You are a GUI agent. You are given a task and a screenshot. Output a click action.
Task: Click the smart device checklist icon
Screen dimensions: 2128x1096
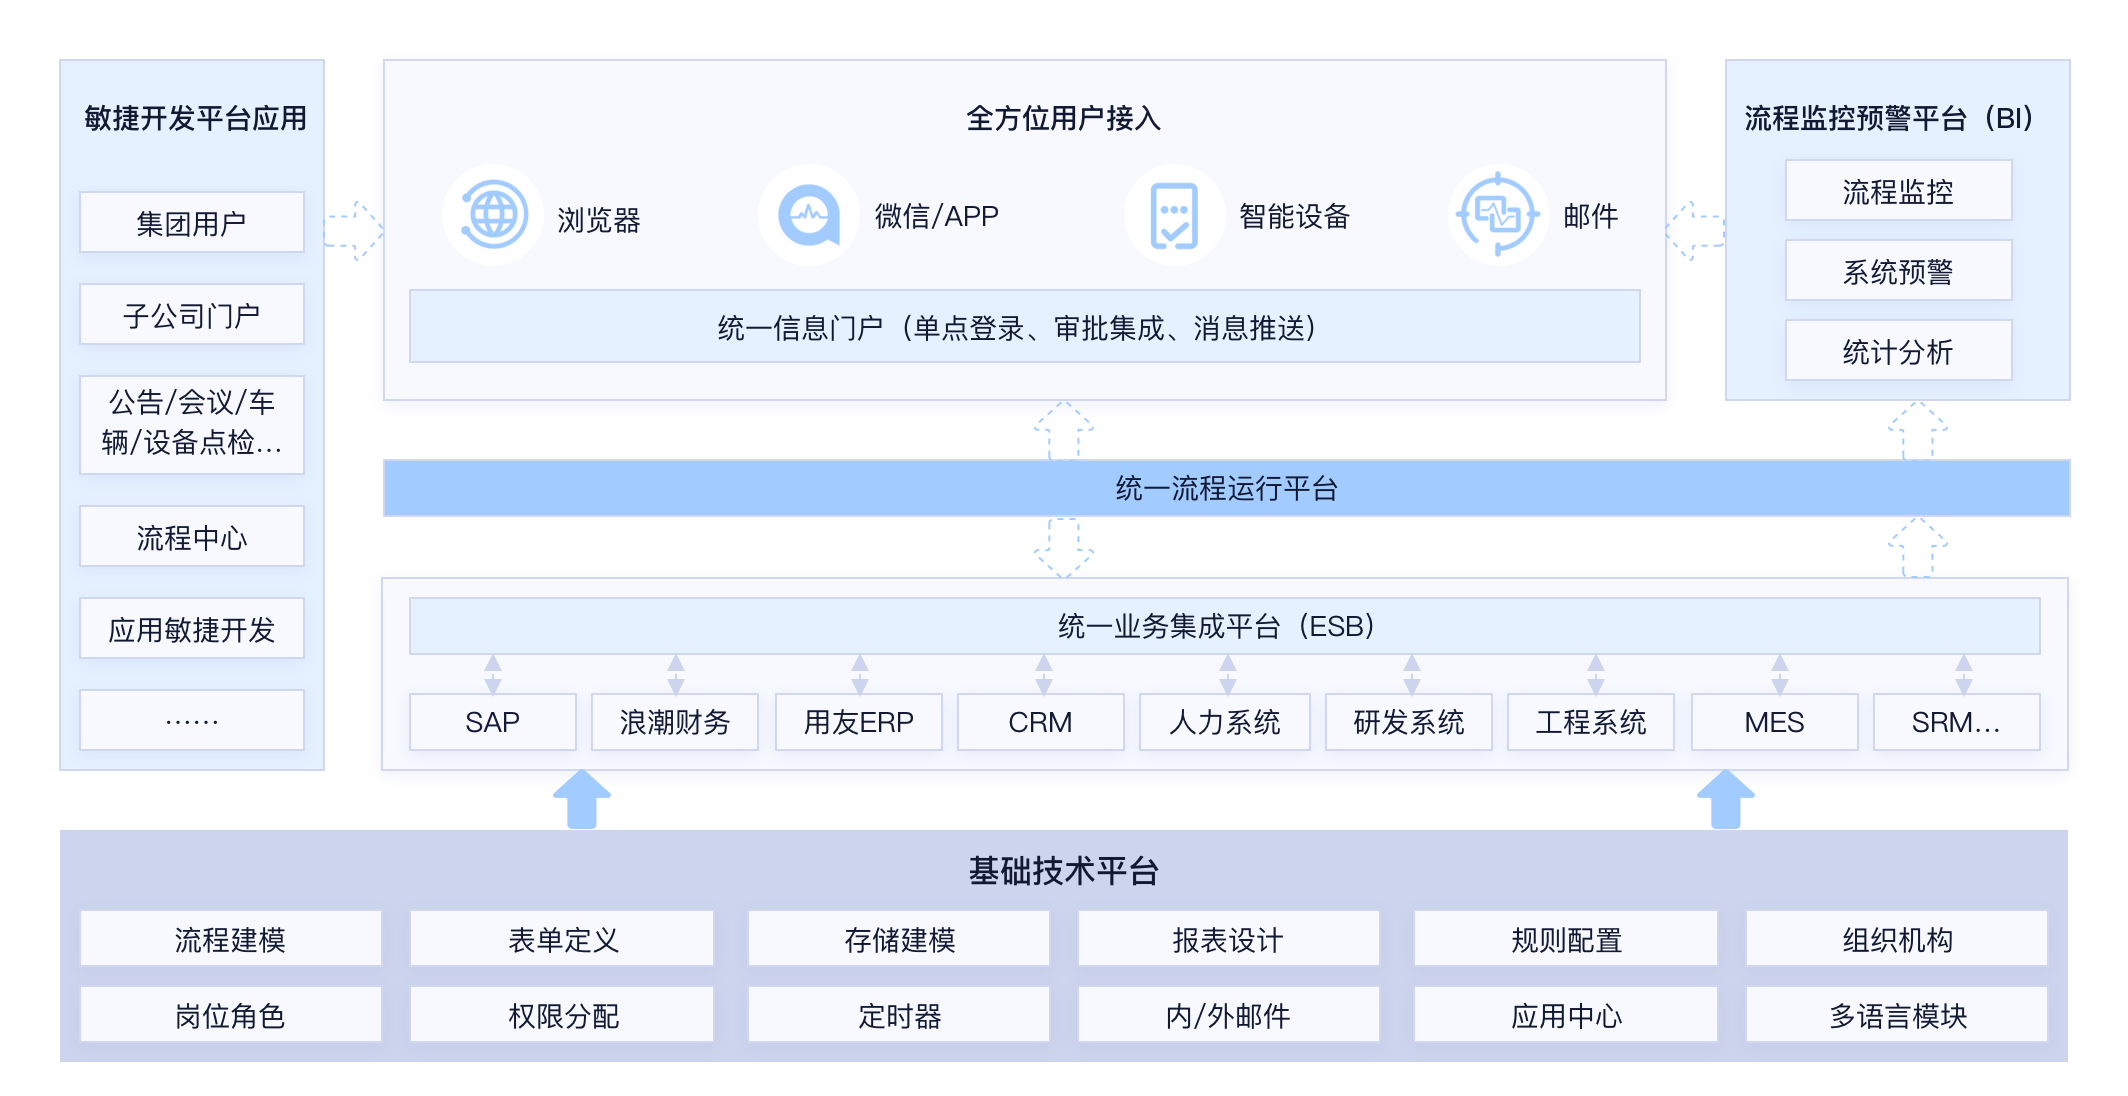tap(1174, 214)
